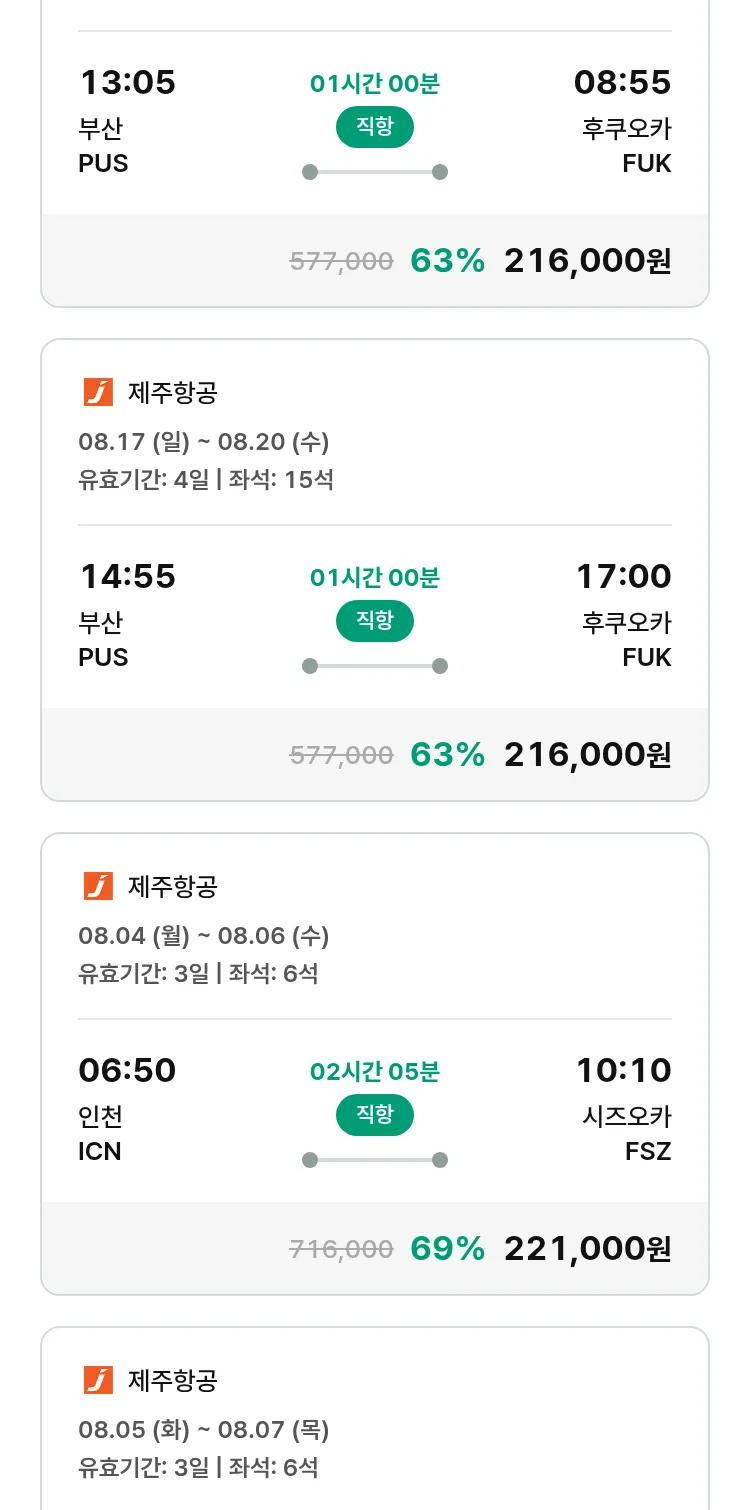Click the 08:55 arrival time at FUK
The height and width of the screenshot is (1510, 750).
[x=622, y=82]
